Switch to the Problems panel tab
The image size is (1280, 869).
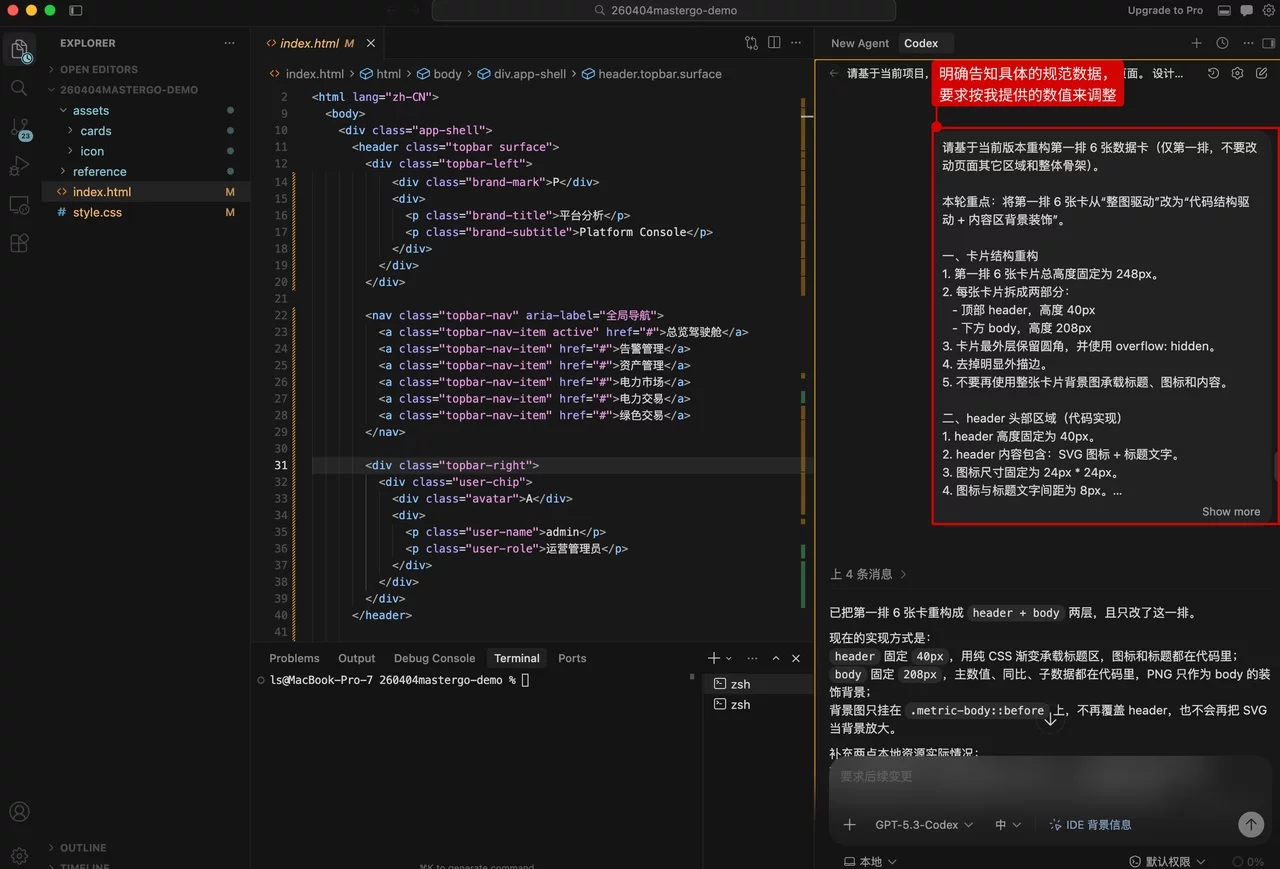coord(294,658)
